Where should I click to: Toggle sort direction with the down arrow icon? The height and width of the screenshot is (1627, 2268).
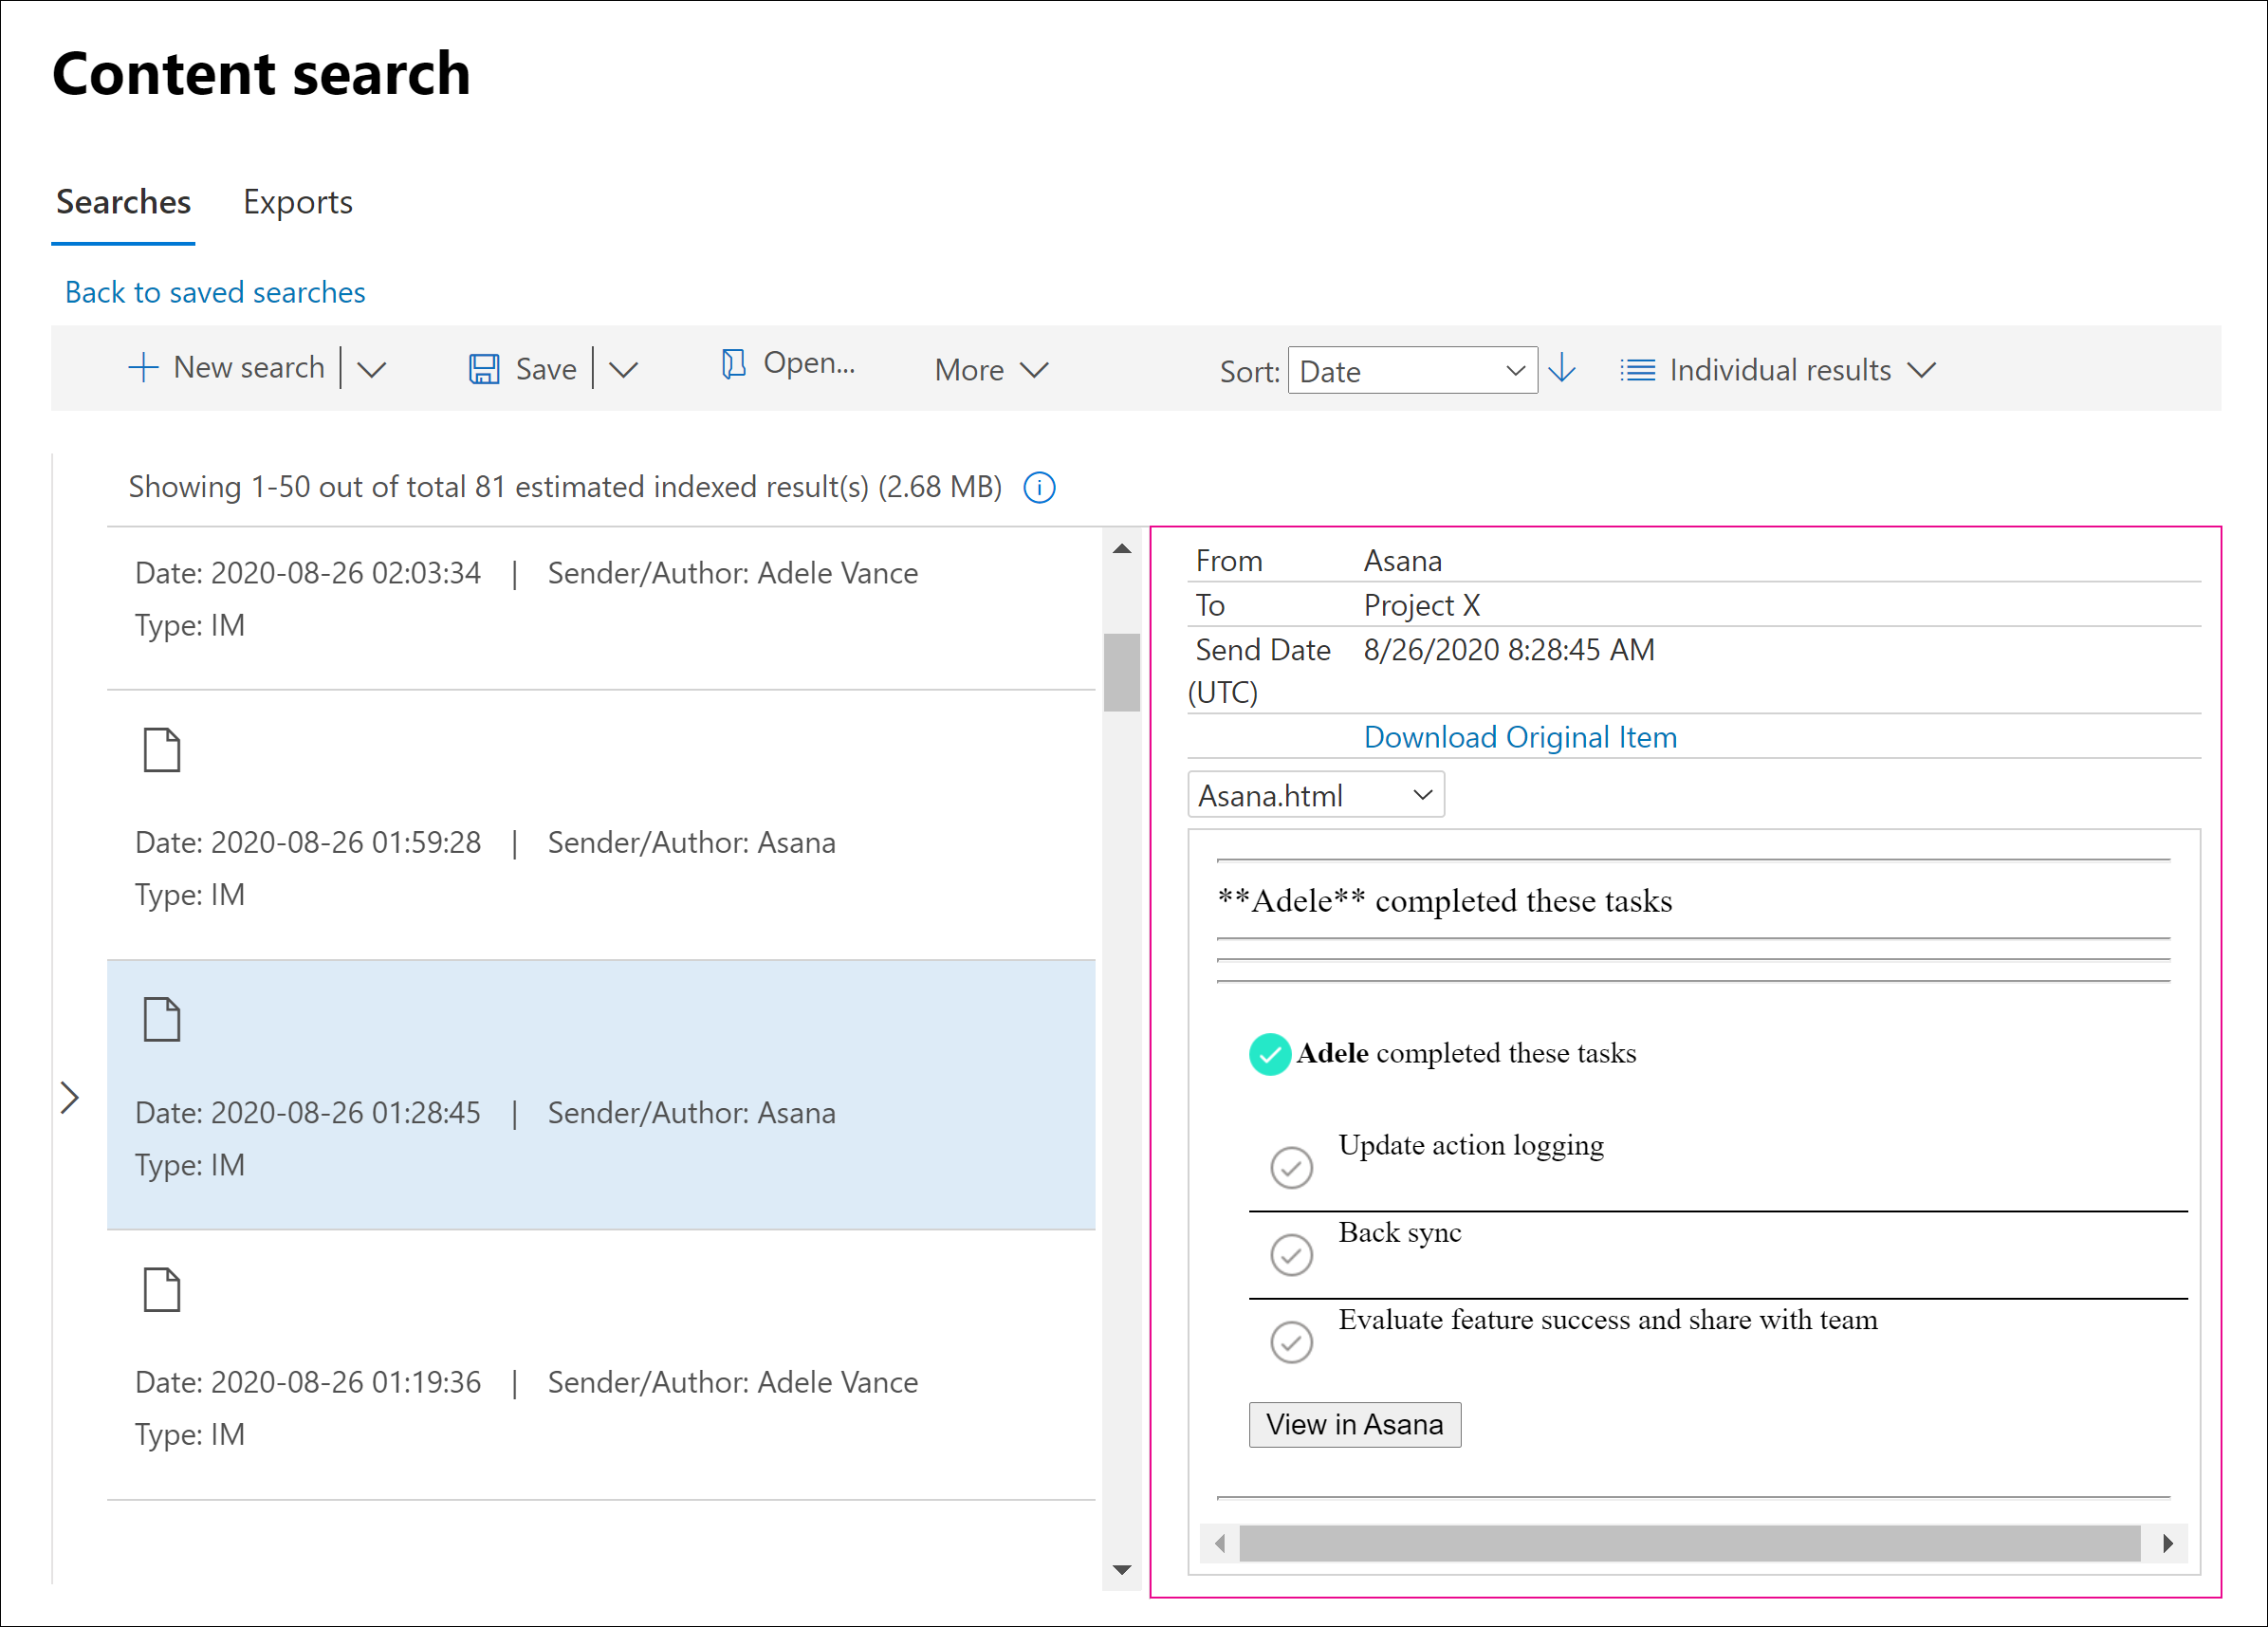(1562, 369)
